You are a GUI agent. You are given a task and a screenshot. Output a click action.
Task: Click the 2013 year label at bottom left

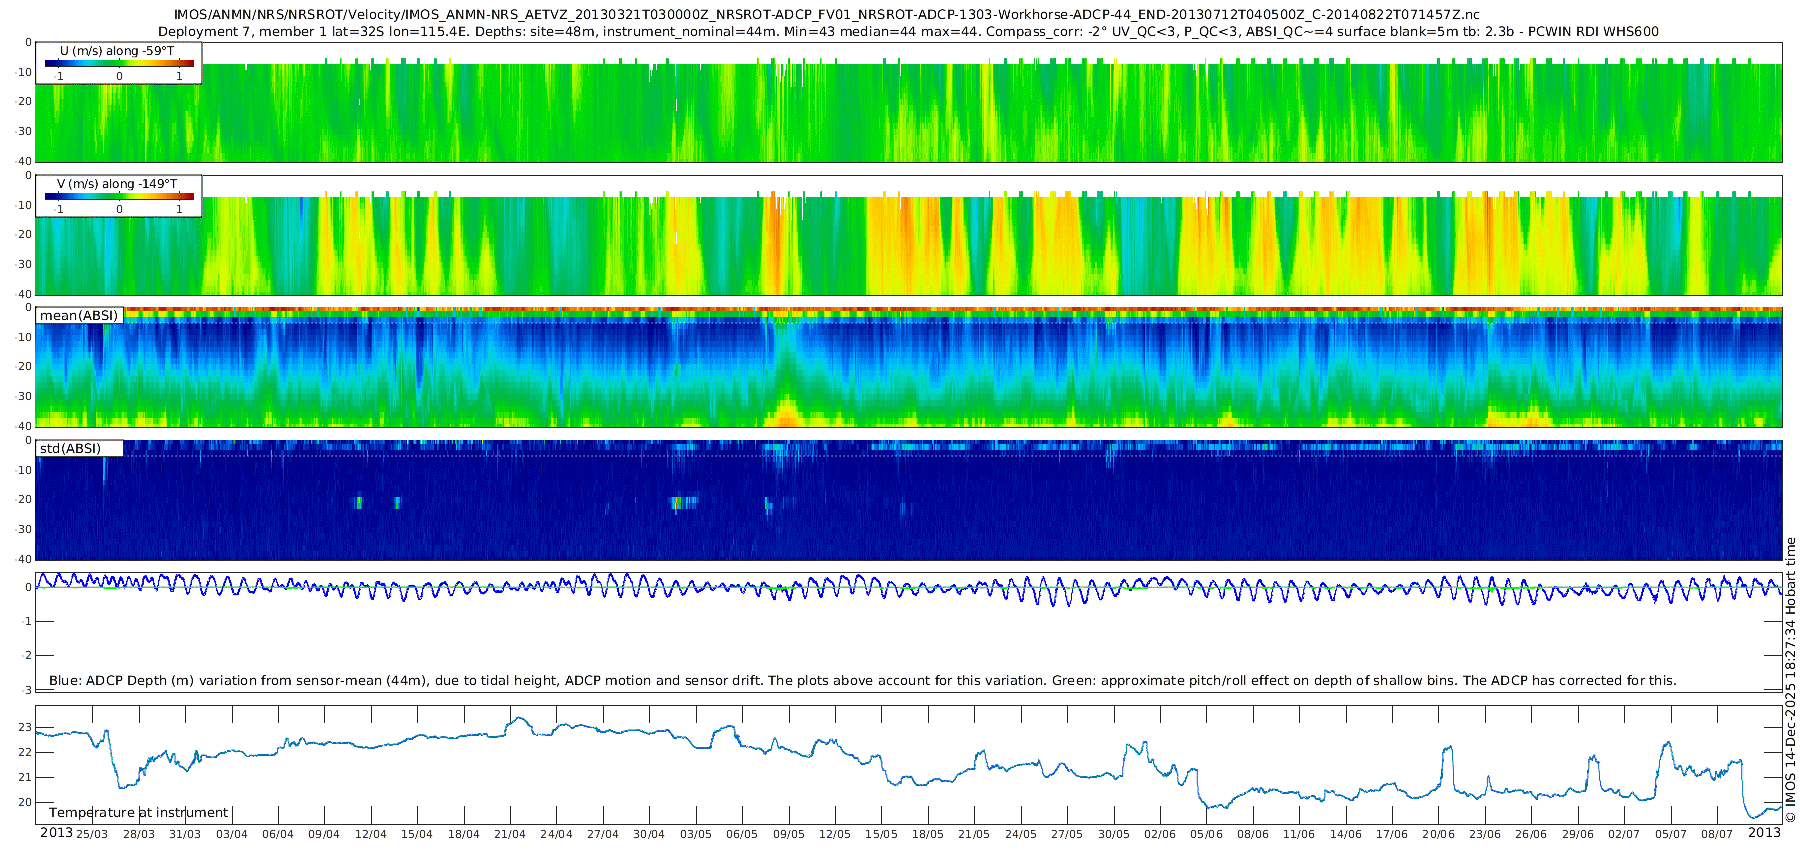click(x=56, y=833)
